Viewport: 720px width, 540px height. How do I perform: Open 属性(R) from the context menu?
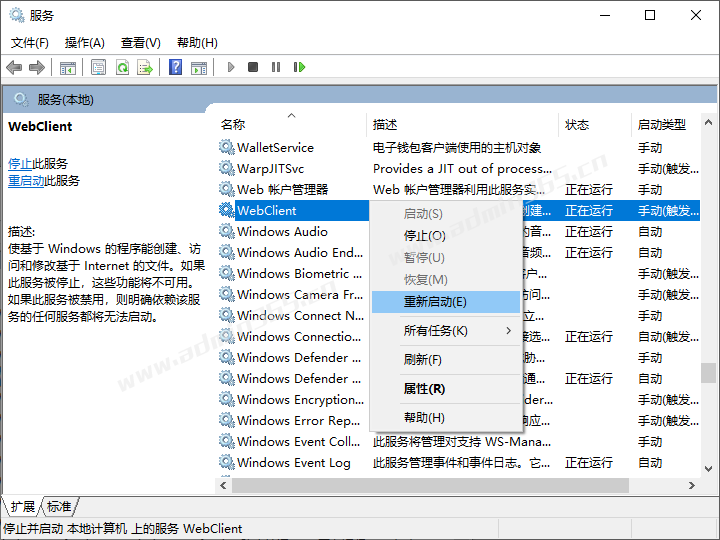[x=446, y=389]
